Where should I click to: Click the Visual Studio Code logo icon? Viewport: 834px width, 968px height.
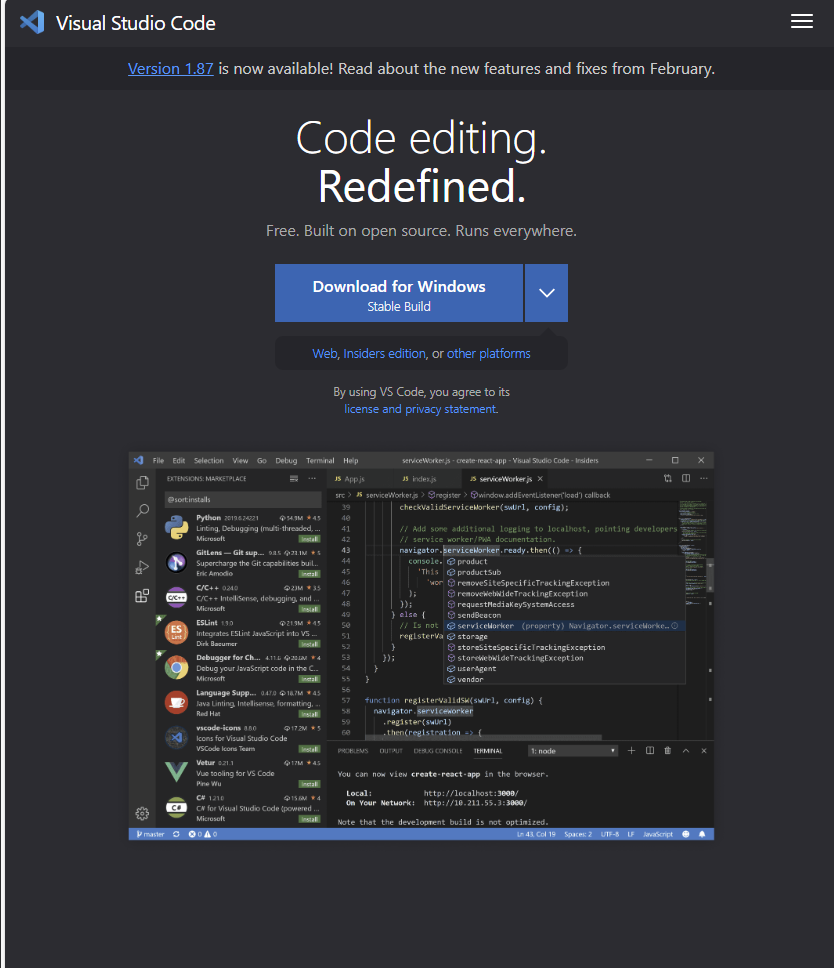[32, 23]
